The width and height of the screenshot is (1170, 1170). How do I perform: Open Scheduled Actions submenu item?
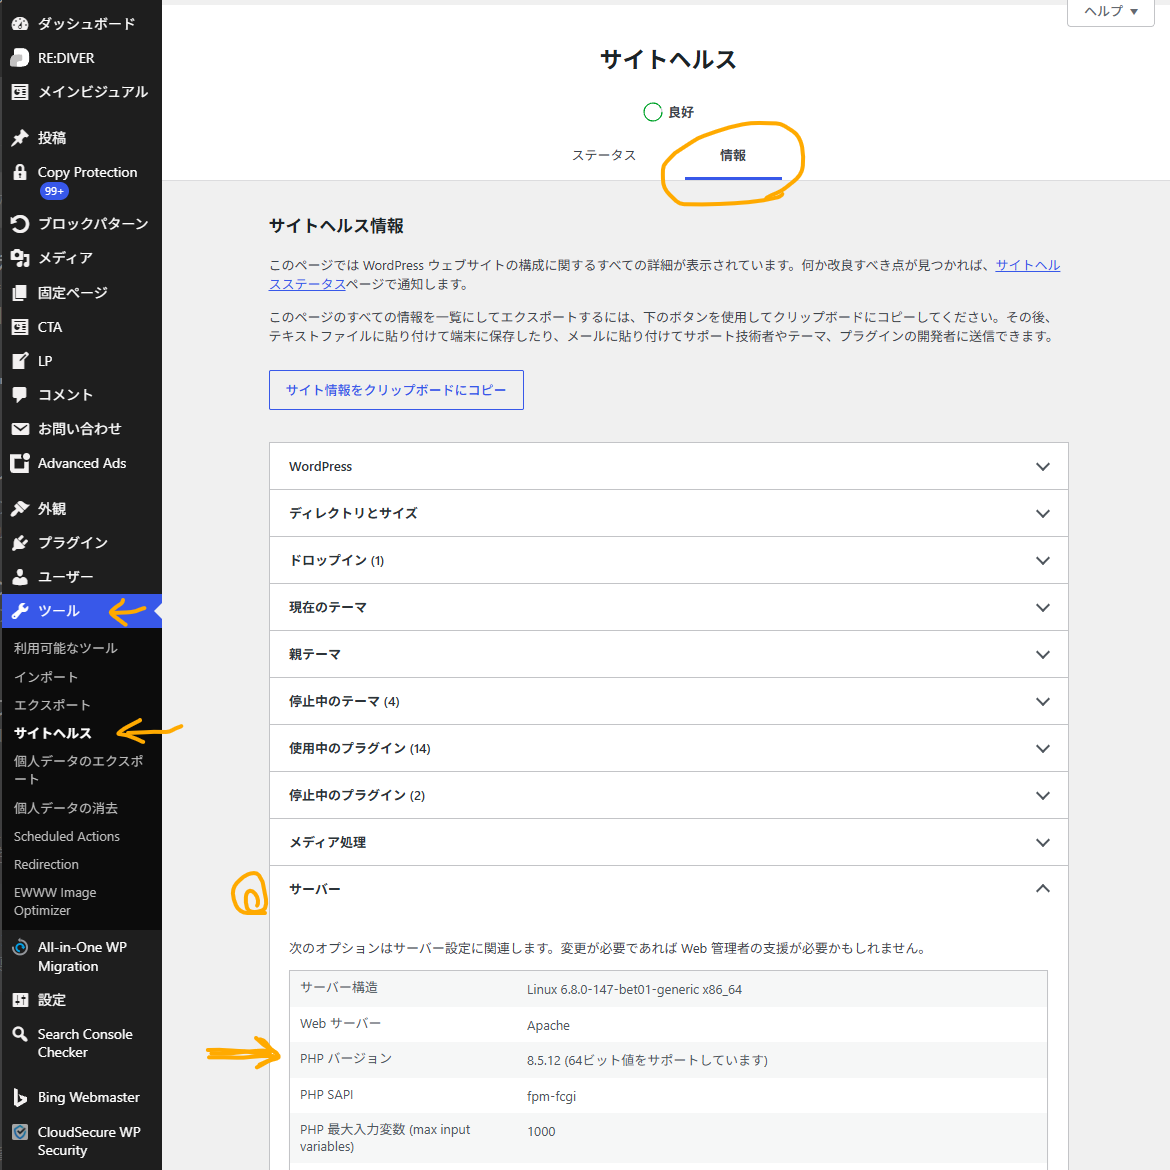(66, 836)
